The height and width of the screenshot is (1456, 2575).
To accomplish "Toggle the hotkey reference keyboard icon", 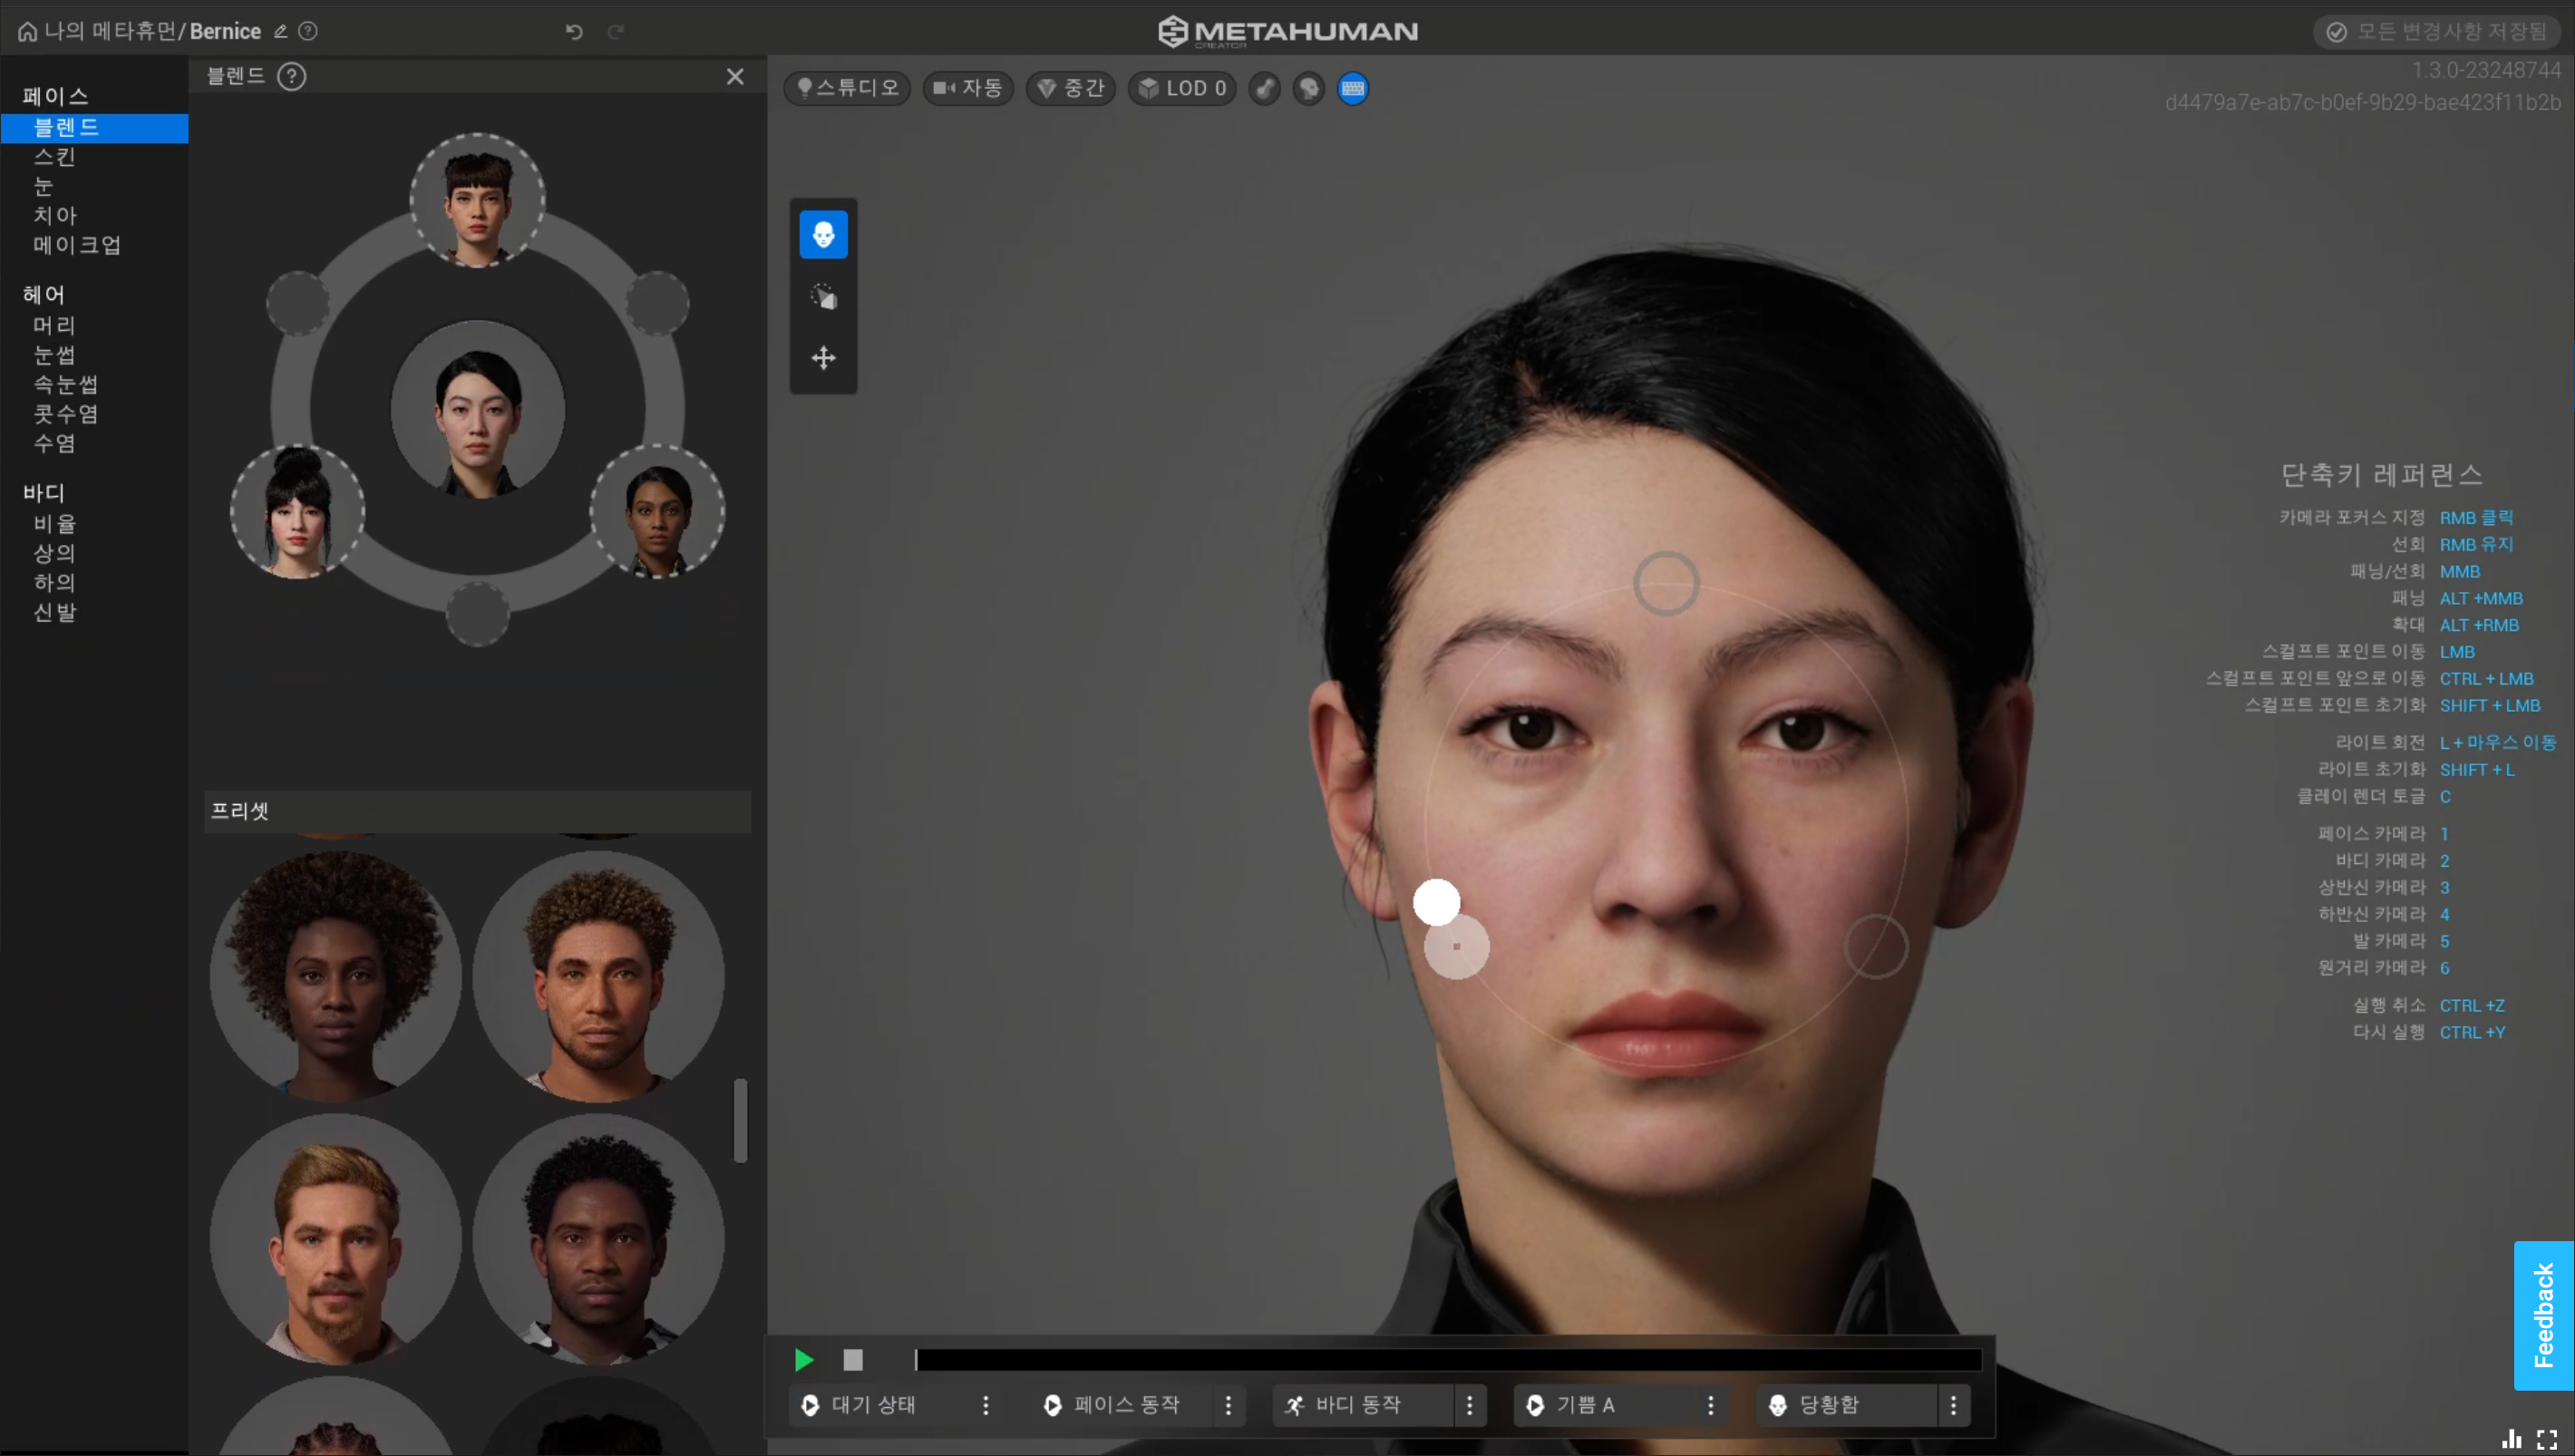I will 1352,88.
